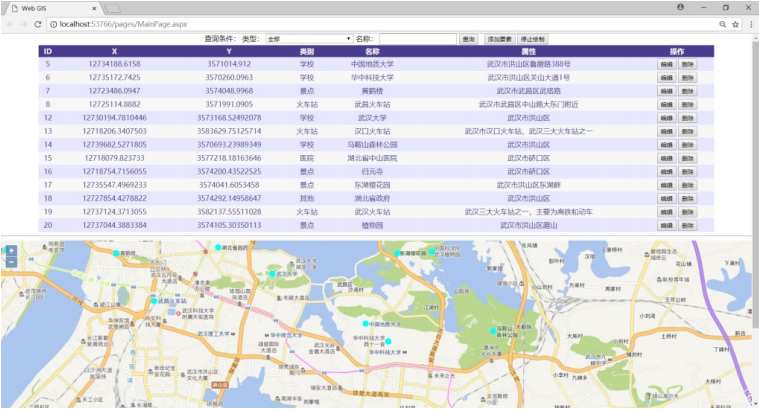Open the Chrome user profile icon

pyautogui.click(x=681, y=7)
